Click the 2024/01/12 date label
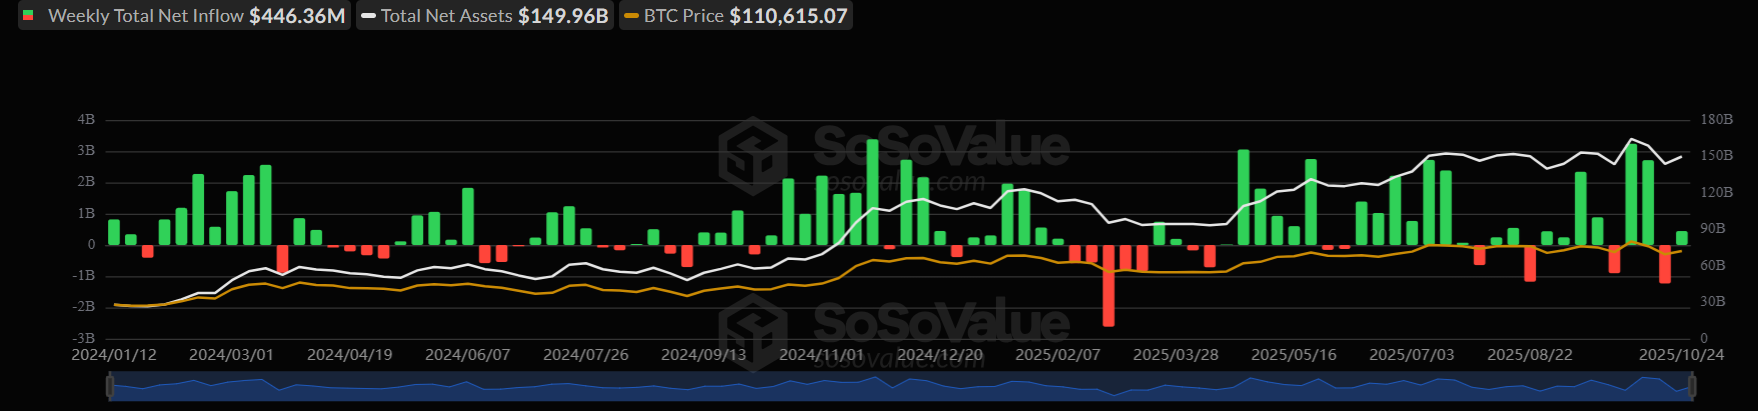Viewport: 1758px width, 411px height. (x=114, y=355)
